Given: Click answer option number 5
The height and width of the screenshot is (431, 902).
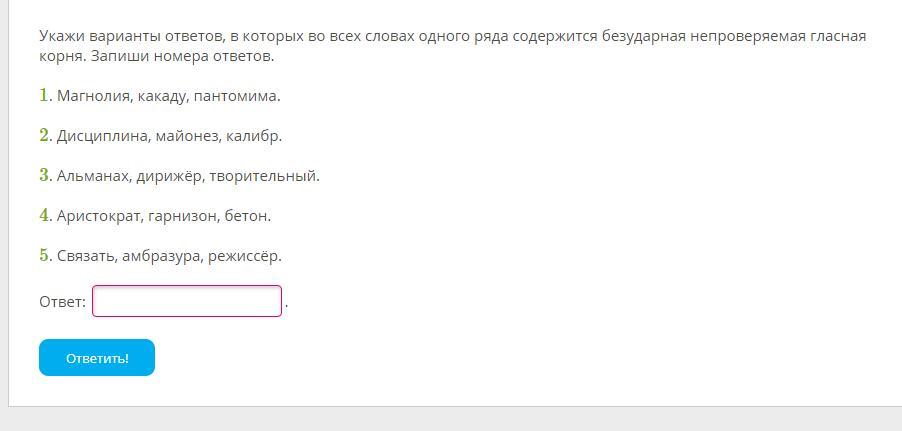Looking at the screenshot, I should [160, 256].
